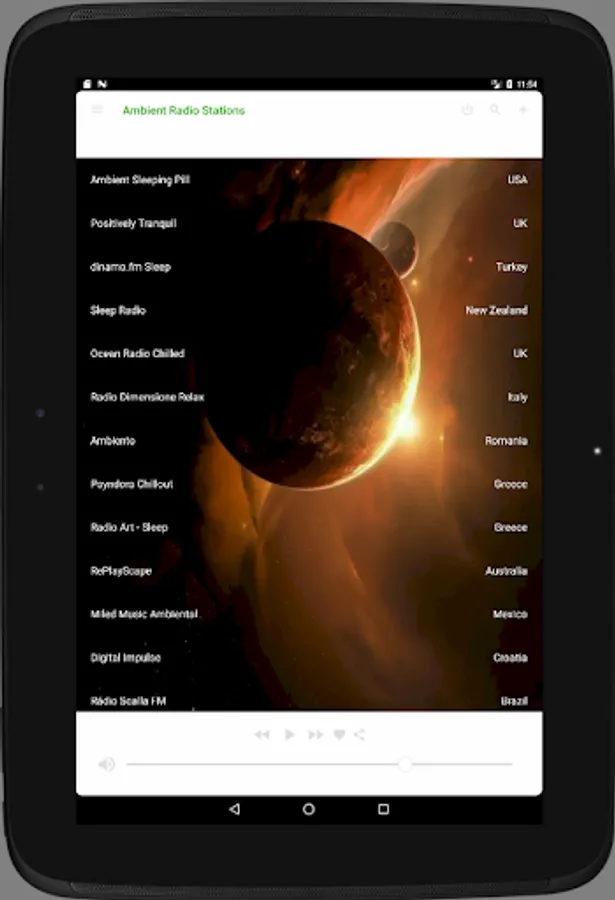The image size is (615, 900).
Task: Select the Ocean Radio Chilled station
Action: tap(309, 354)
